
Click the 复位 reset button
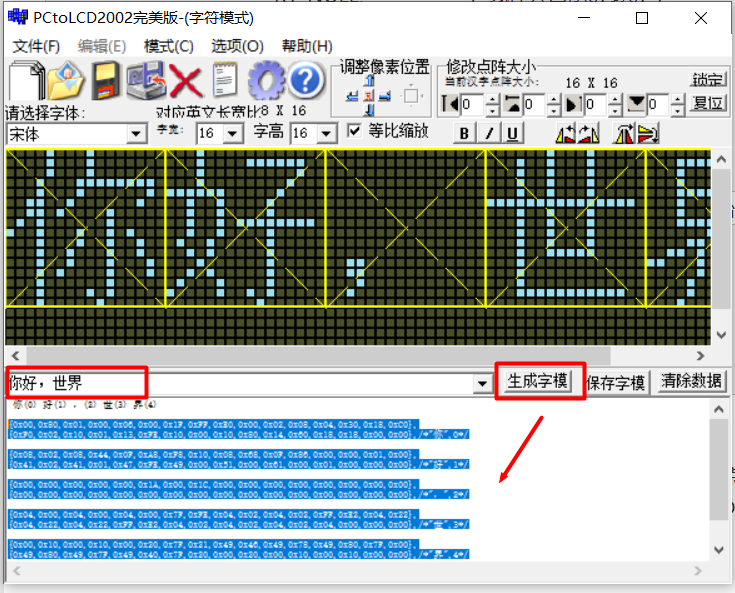(708, 103)
